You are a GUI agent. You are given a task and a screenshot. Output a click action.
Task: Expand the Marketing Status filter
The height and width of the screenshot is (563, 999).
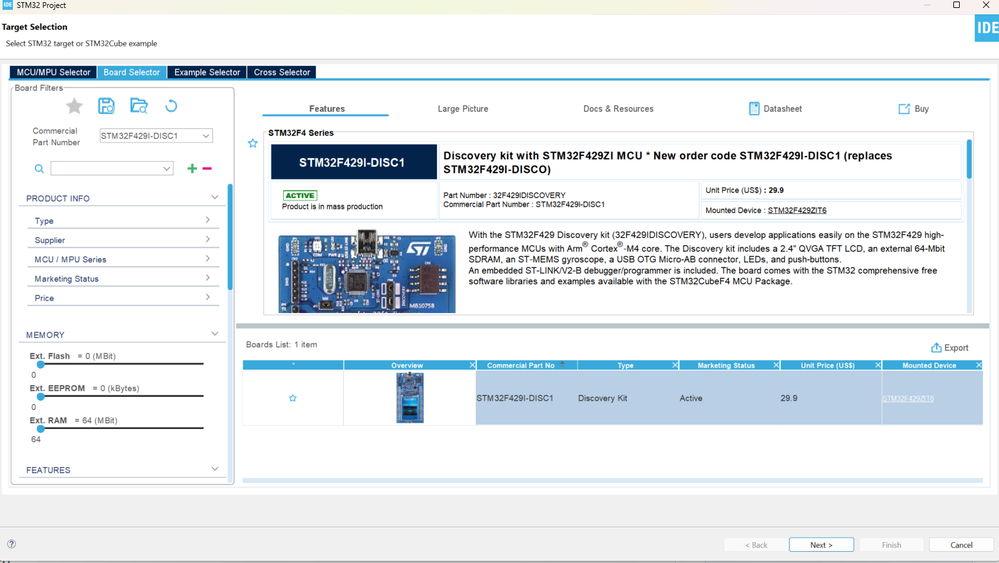[x=208, y=278]
